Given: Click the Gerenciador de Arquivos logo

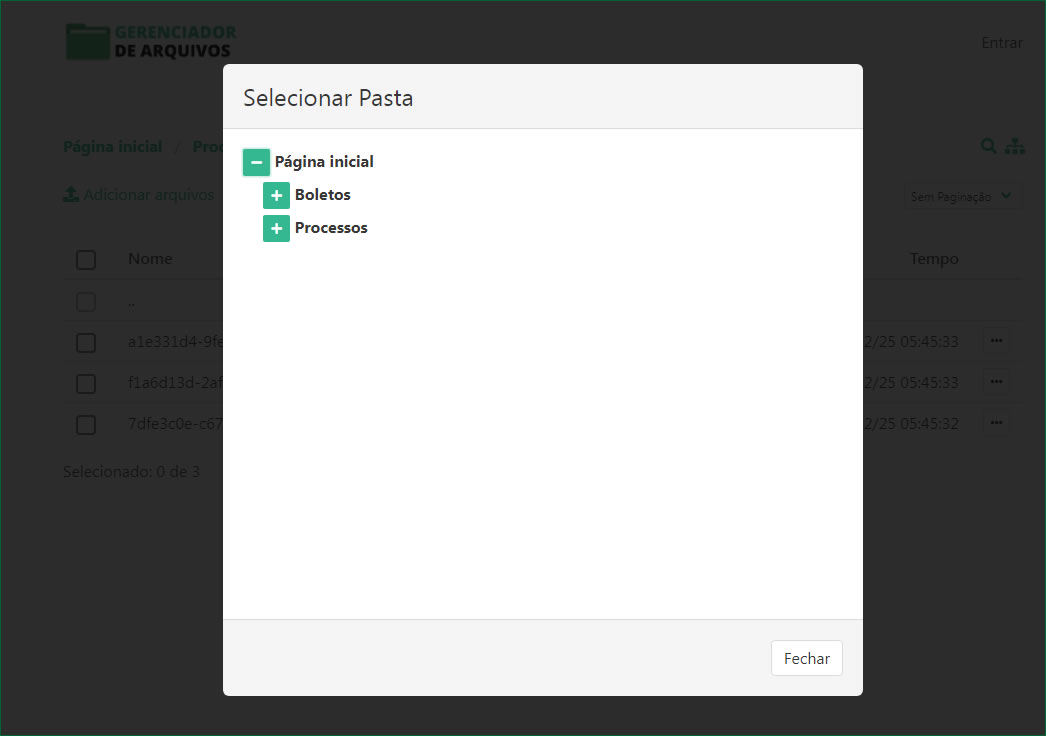Looking at the screenshot, I should pos(151,41).
